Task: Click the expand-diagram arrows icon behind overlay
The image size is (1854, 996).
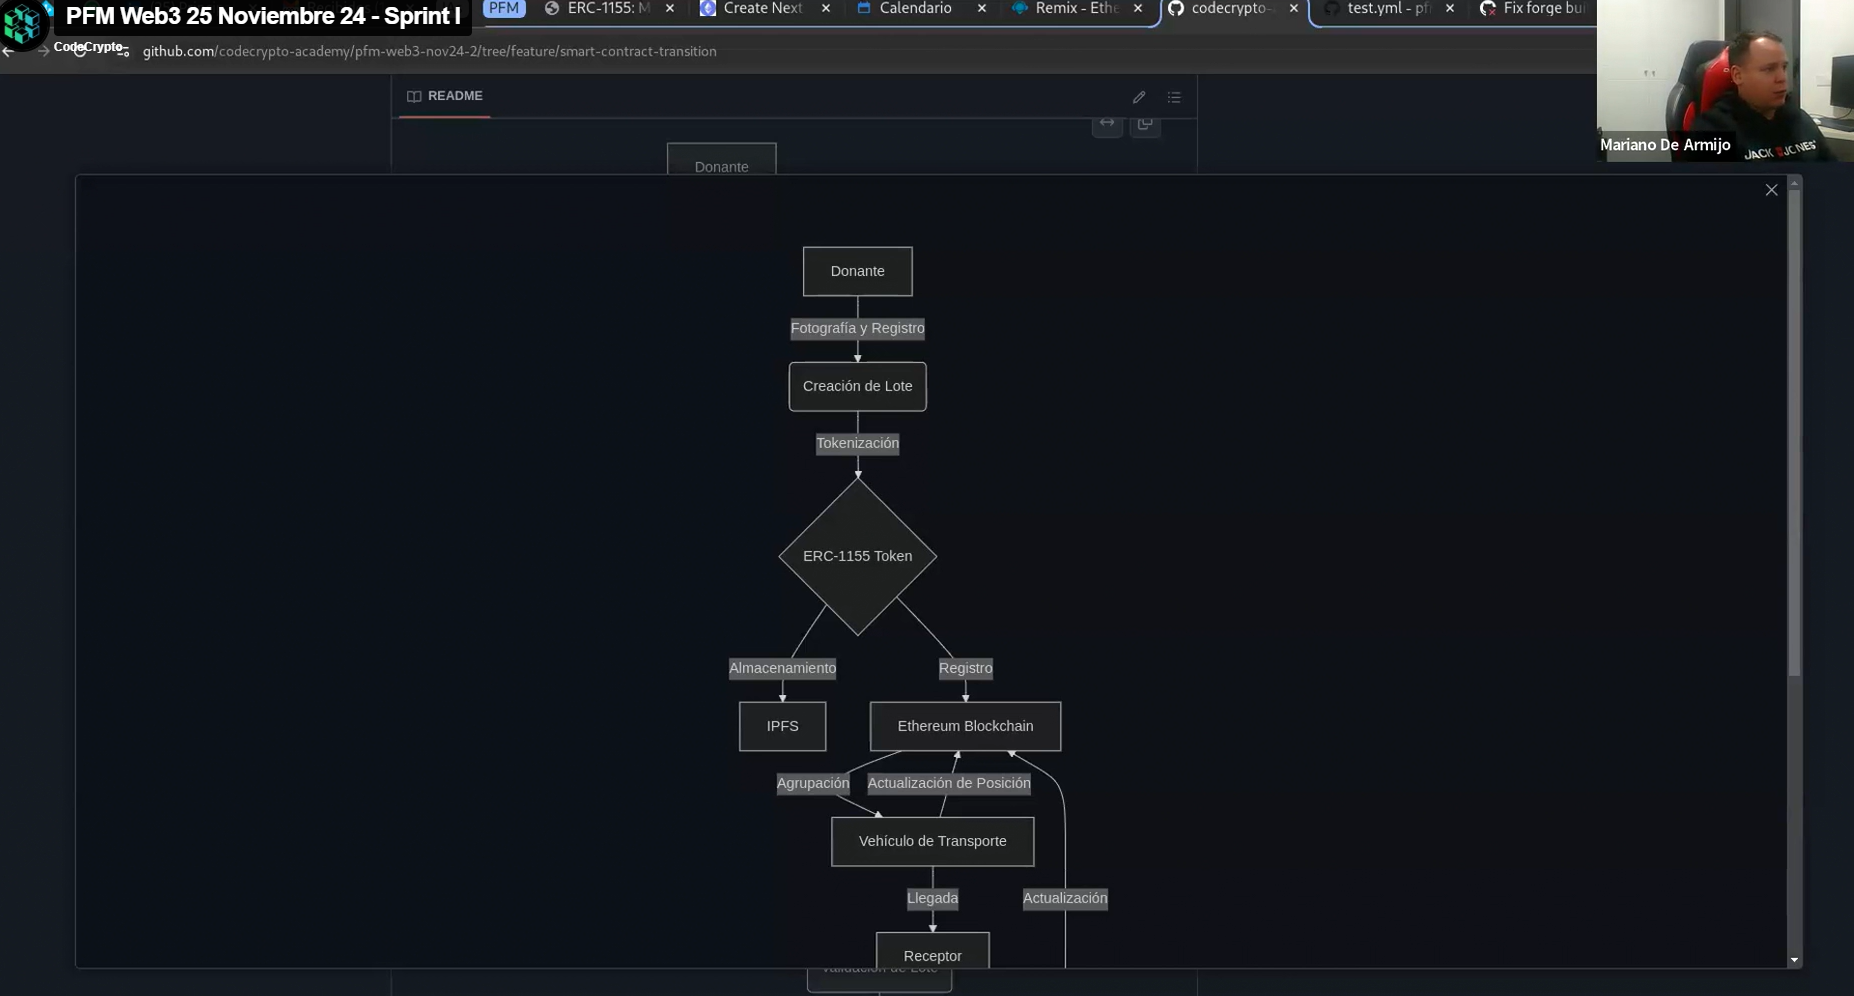Action: tap(1107, 124)
